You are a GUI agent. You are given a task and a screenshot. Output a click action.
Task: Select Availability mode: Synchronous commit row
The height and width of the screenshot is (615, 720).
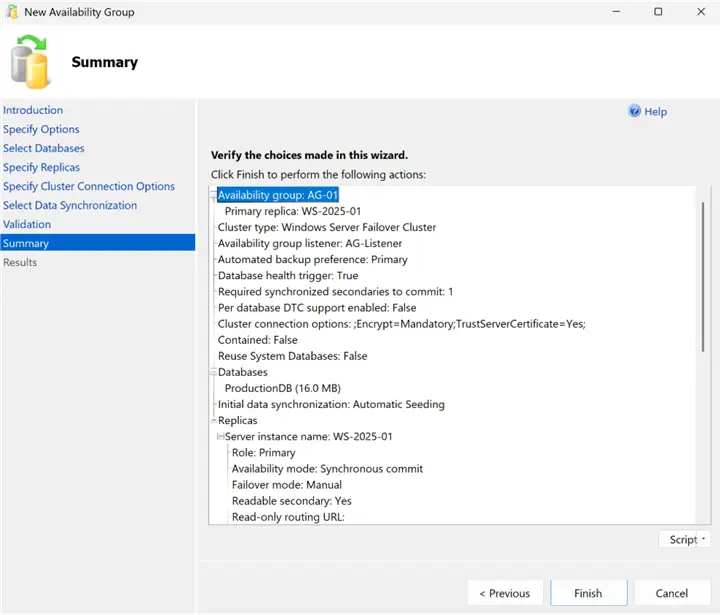click(x=327, y=468)
